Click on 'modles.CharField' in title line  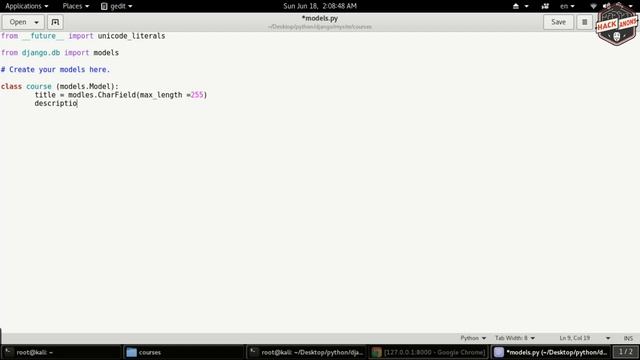point(102,95)
